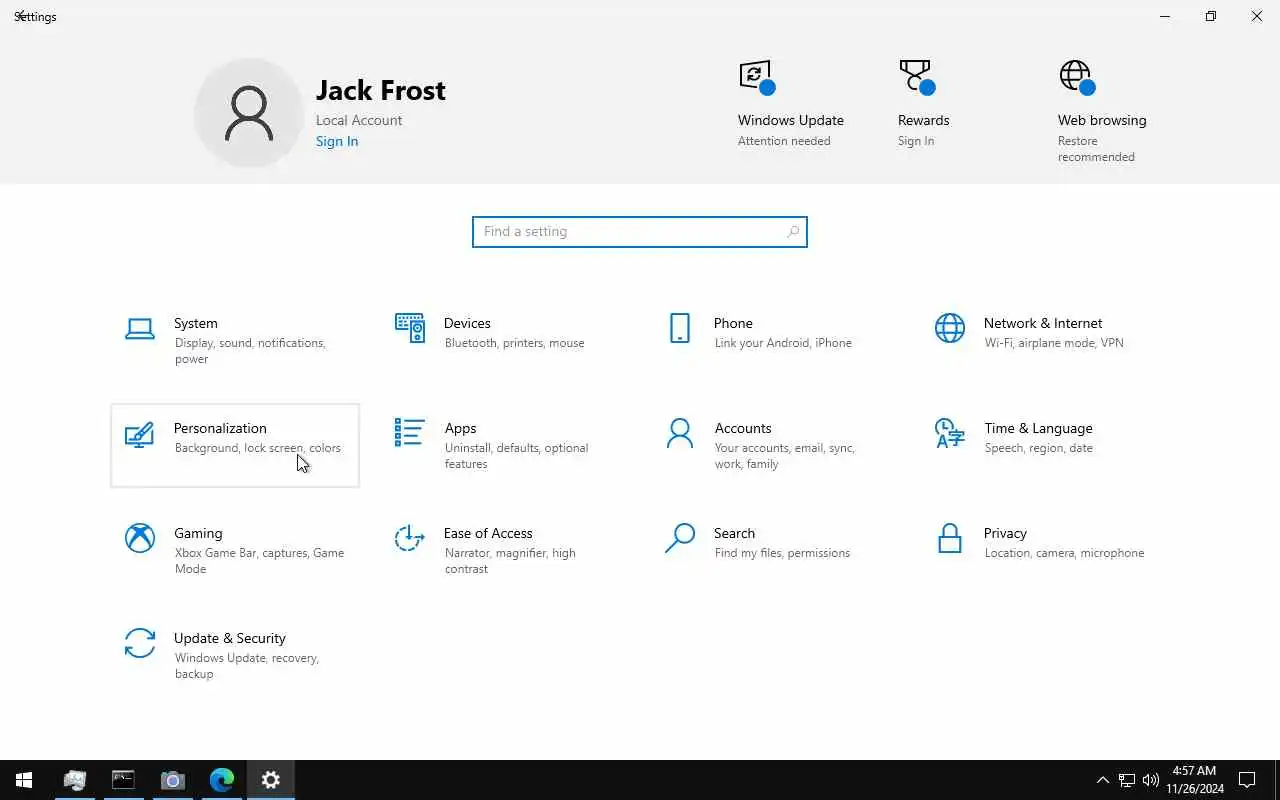This screenshot has width=1280, height=800.
Task: Click the Search magnifier category icon
Action: 680,538
